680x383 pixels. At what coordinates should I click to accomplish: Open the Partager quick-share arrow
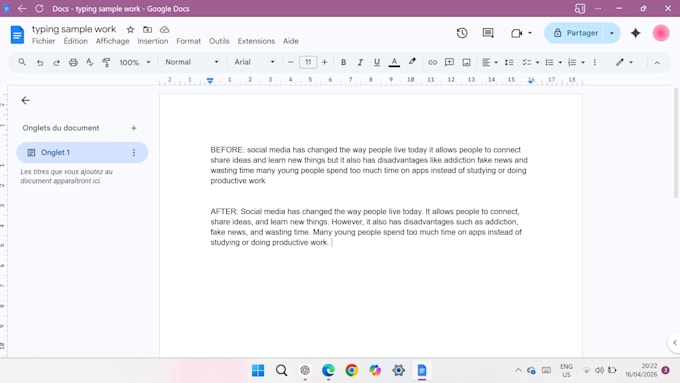pos(612,33)
